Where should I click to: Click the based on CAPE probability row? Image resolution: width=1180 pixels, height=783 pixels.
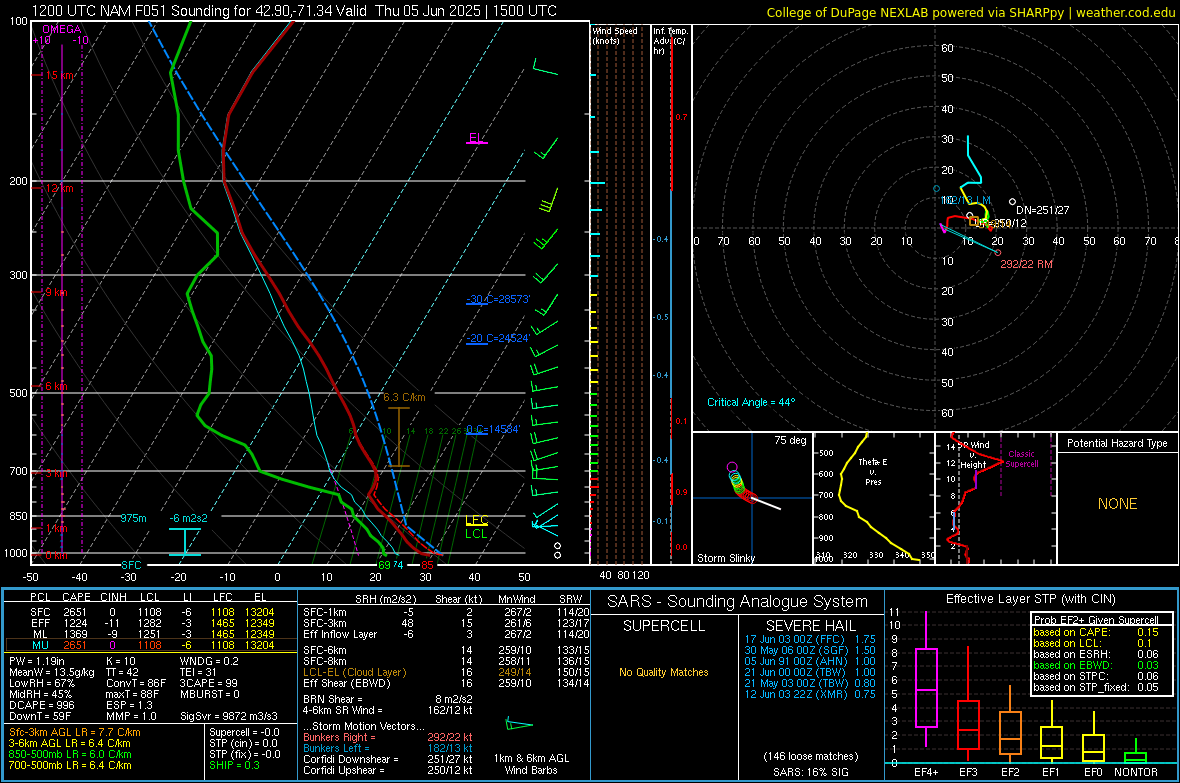click(x=1096, y=632)
